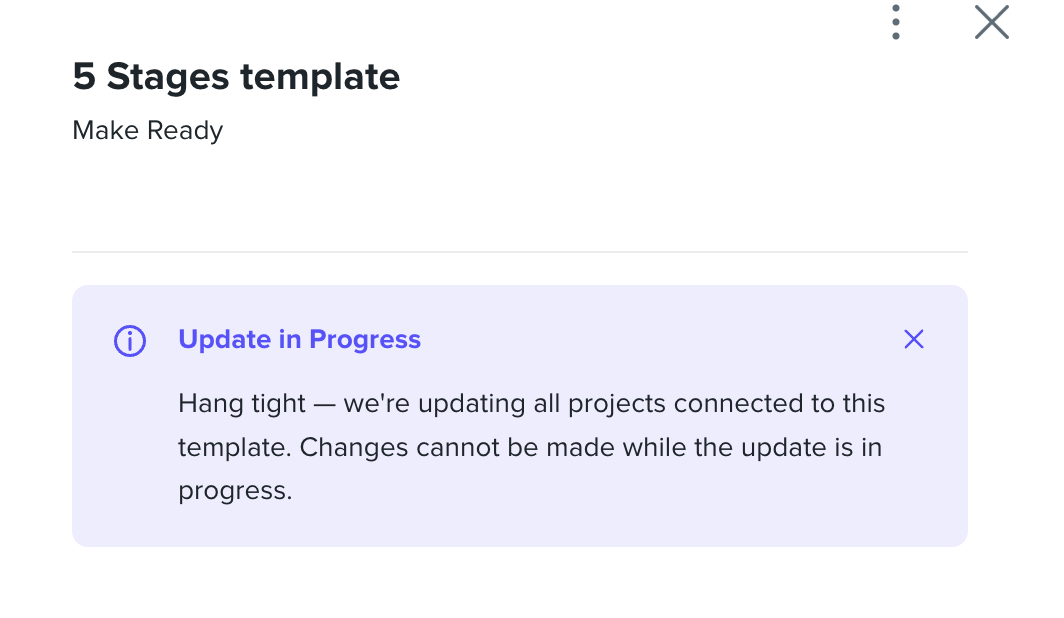Open template actions via vertical dots icon
This screenshot has height=618, width=1064.
895,22
